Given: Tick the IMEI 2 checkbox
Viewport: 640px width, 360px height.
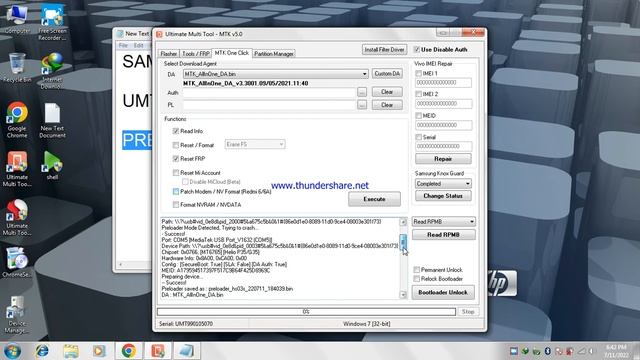Looking at the screenshot, I should tap(418, 94).
